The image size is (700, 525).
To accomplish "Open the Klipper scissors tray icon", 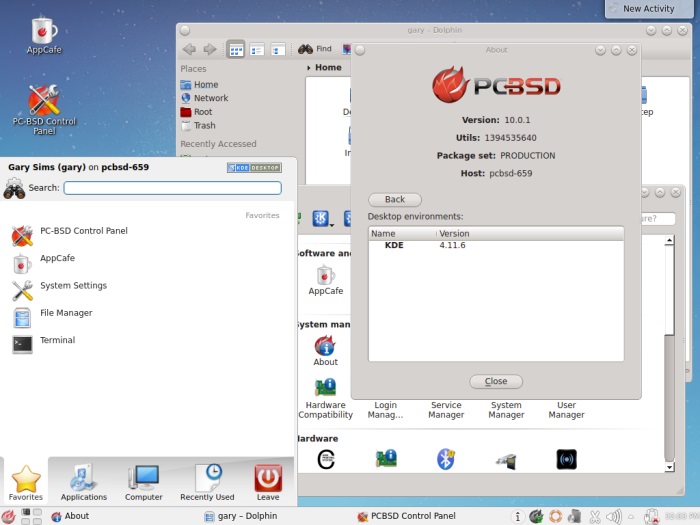I will 595,517.
